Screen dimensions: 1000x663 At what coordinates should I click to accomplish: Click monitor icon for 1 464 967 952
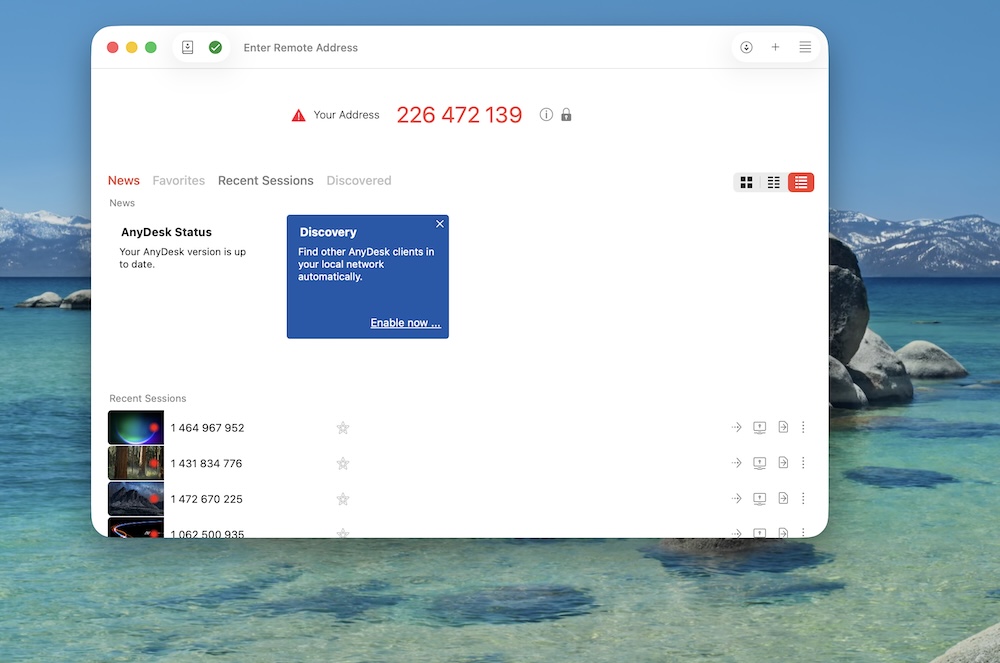760,427
